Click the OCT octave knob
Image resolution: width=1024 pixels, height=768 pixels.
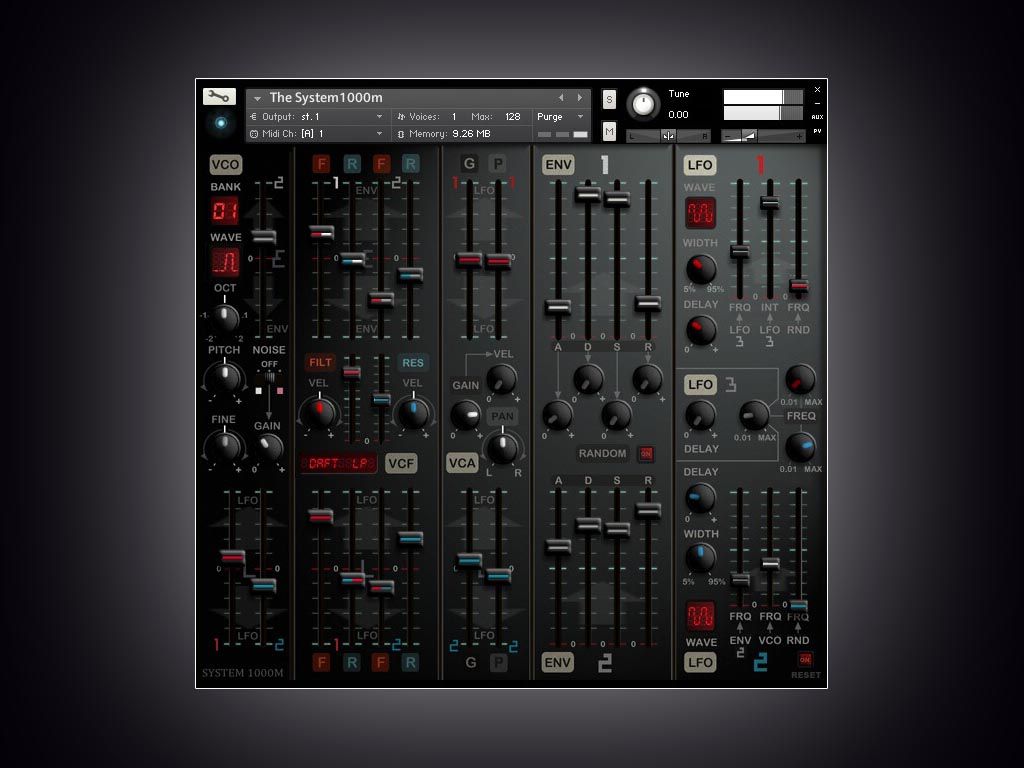tap(225, 318)
